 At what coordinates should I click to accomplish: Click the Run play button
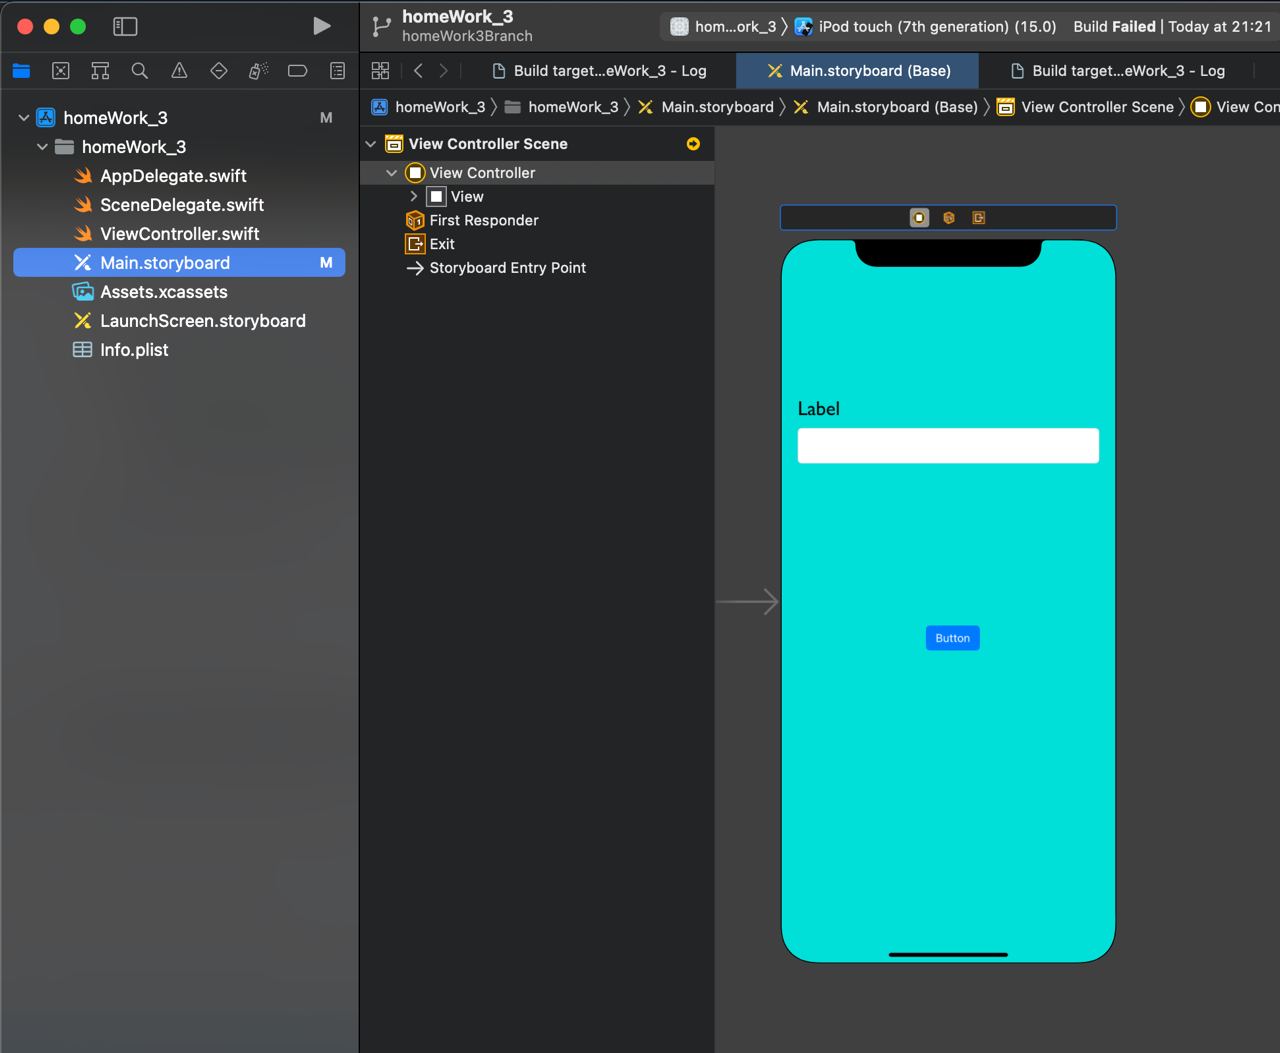(x=321, y=26)
